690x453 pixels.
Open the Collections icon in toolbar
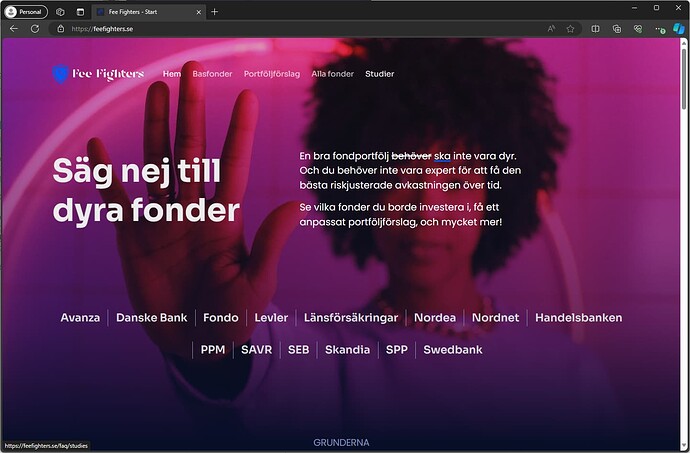[x=617, y=29]
